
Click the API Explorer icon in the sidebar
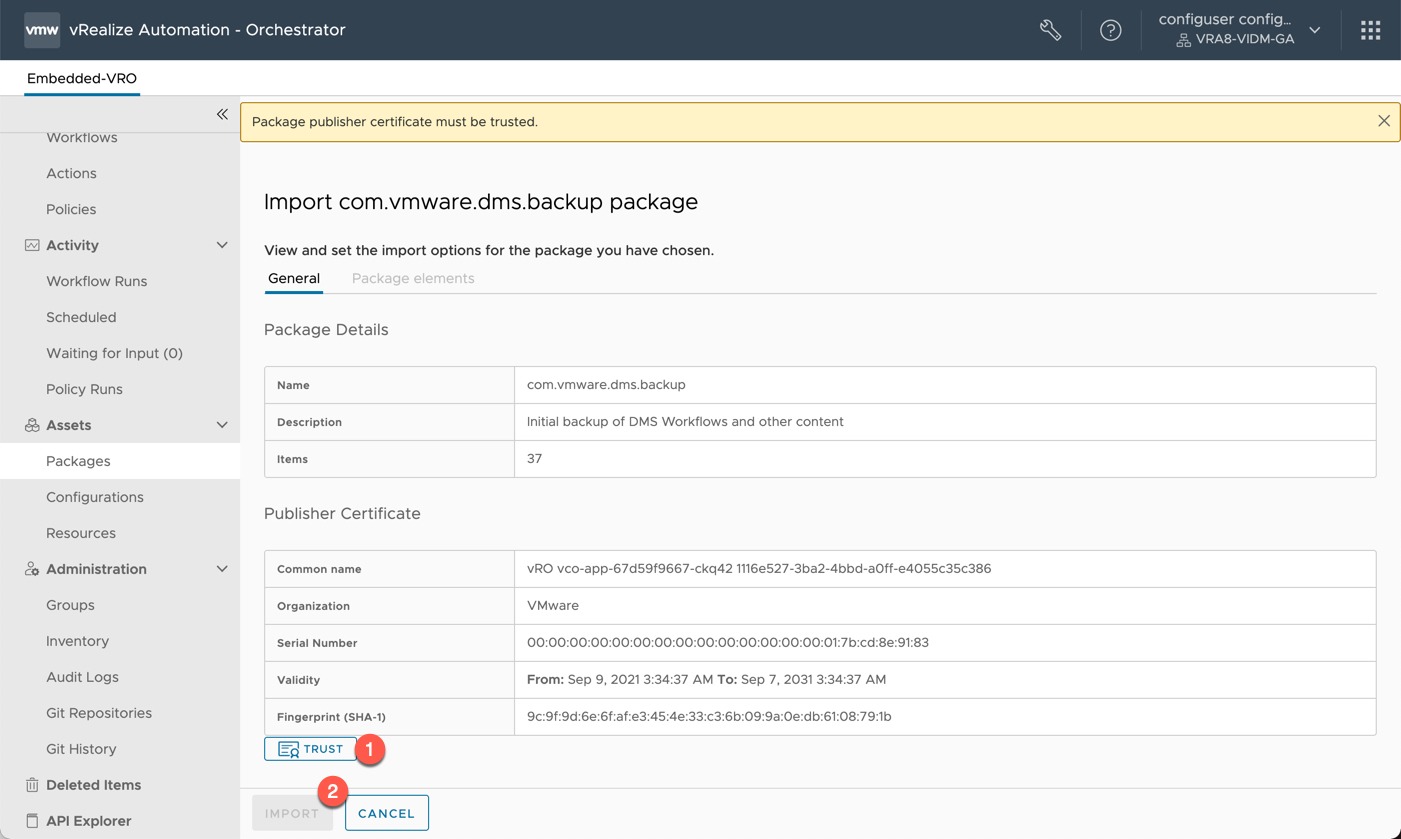(x=32, y=821)
